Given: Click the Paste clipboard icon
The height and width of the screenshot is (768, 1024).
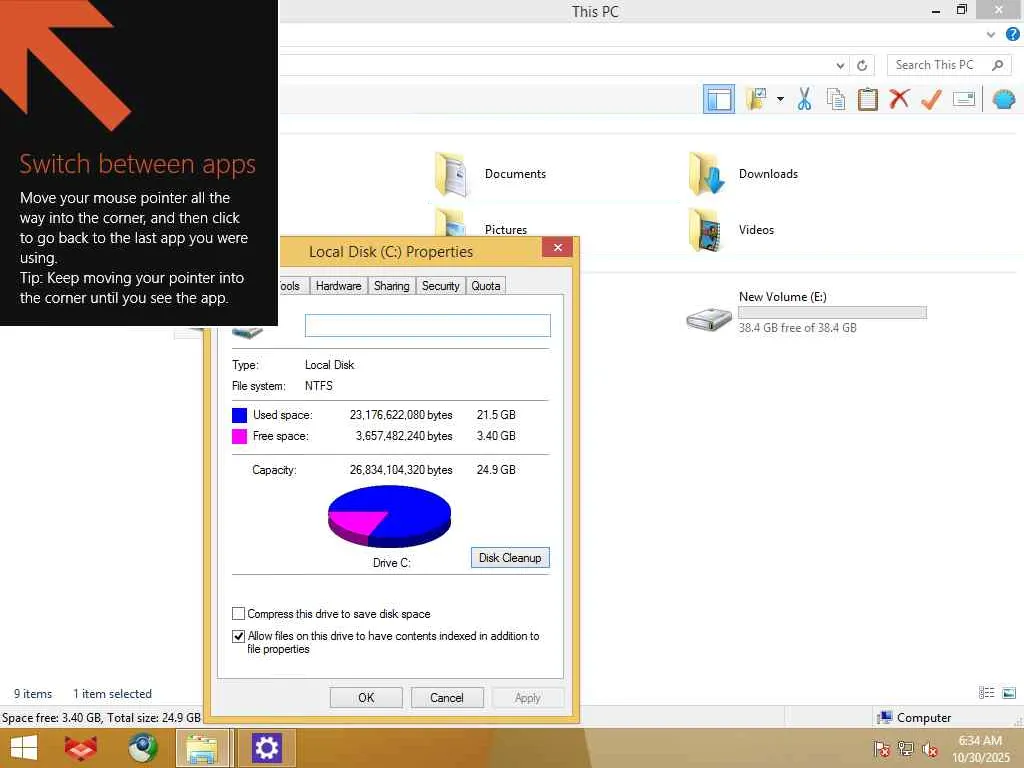Looking at the screenshot, I should (867, 99).
